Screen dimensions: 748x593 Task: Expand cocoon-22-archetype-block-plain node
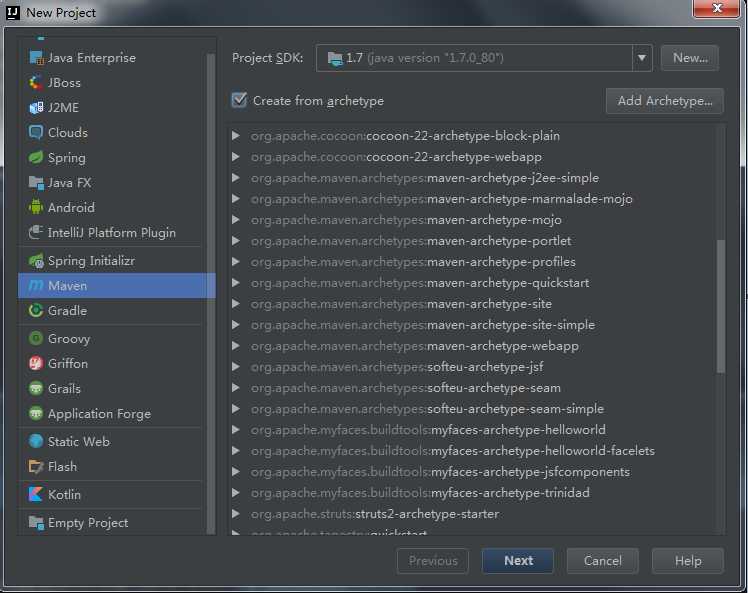(x=236, y=135)
